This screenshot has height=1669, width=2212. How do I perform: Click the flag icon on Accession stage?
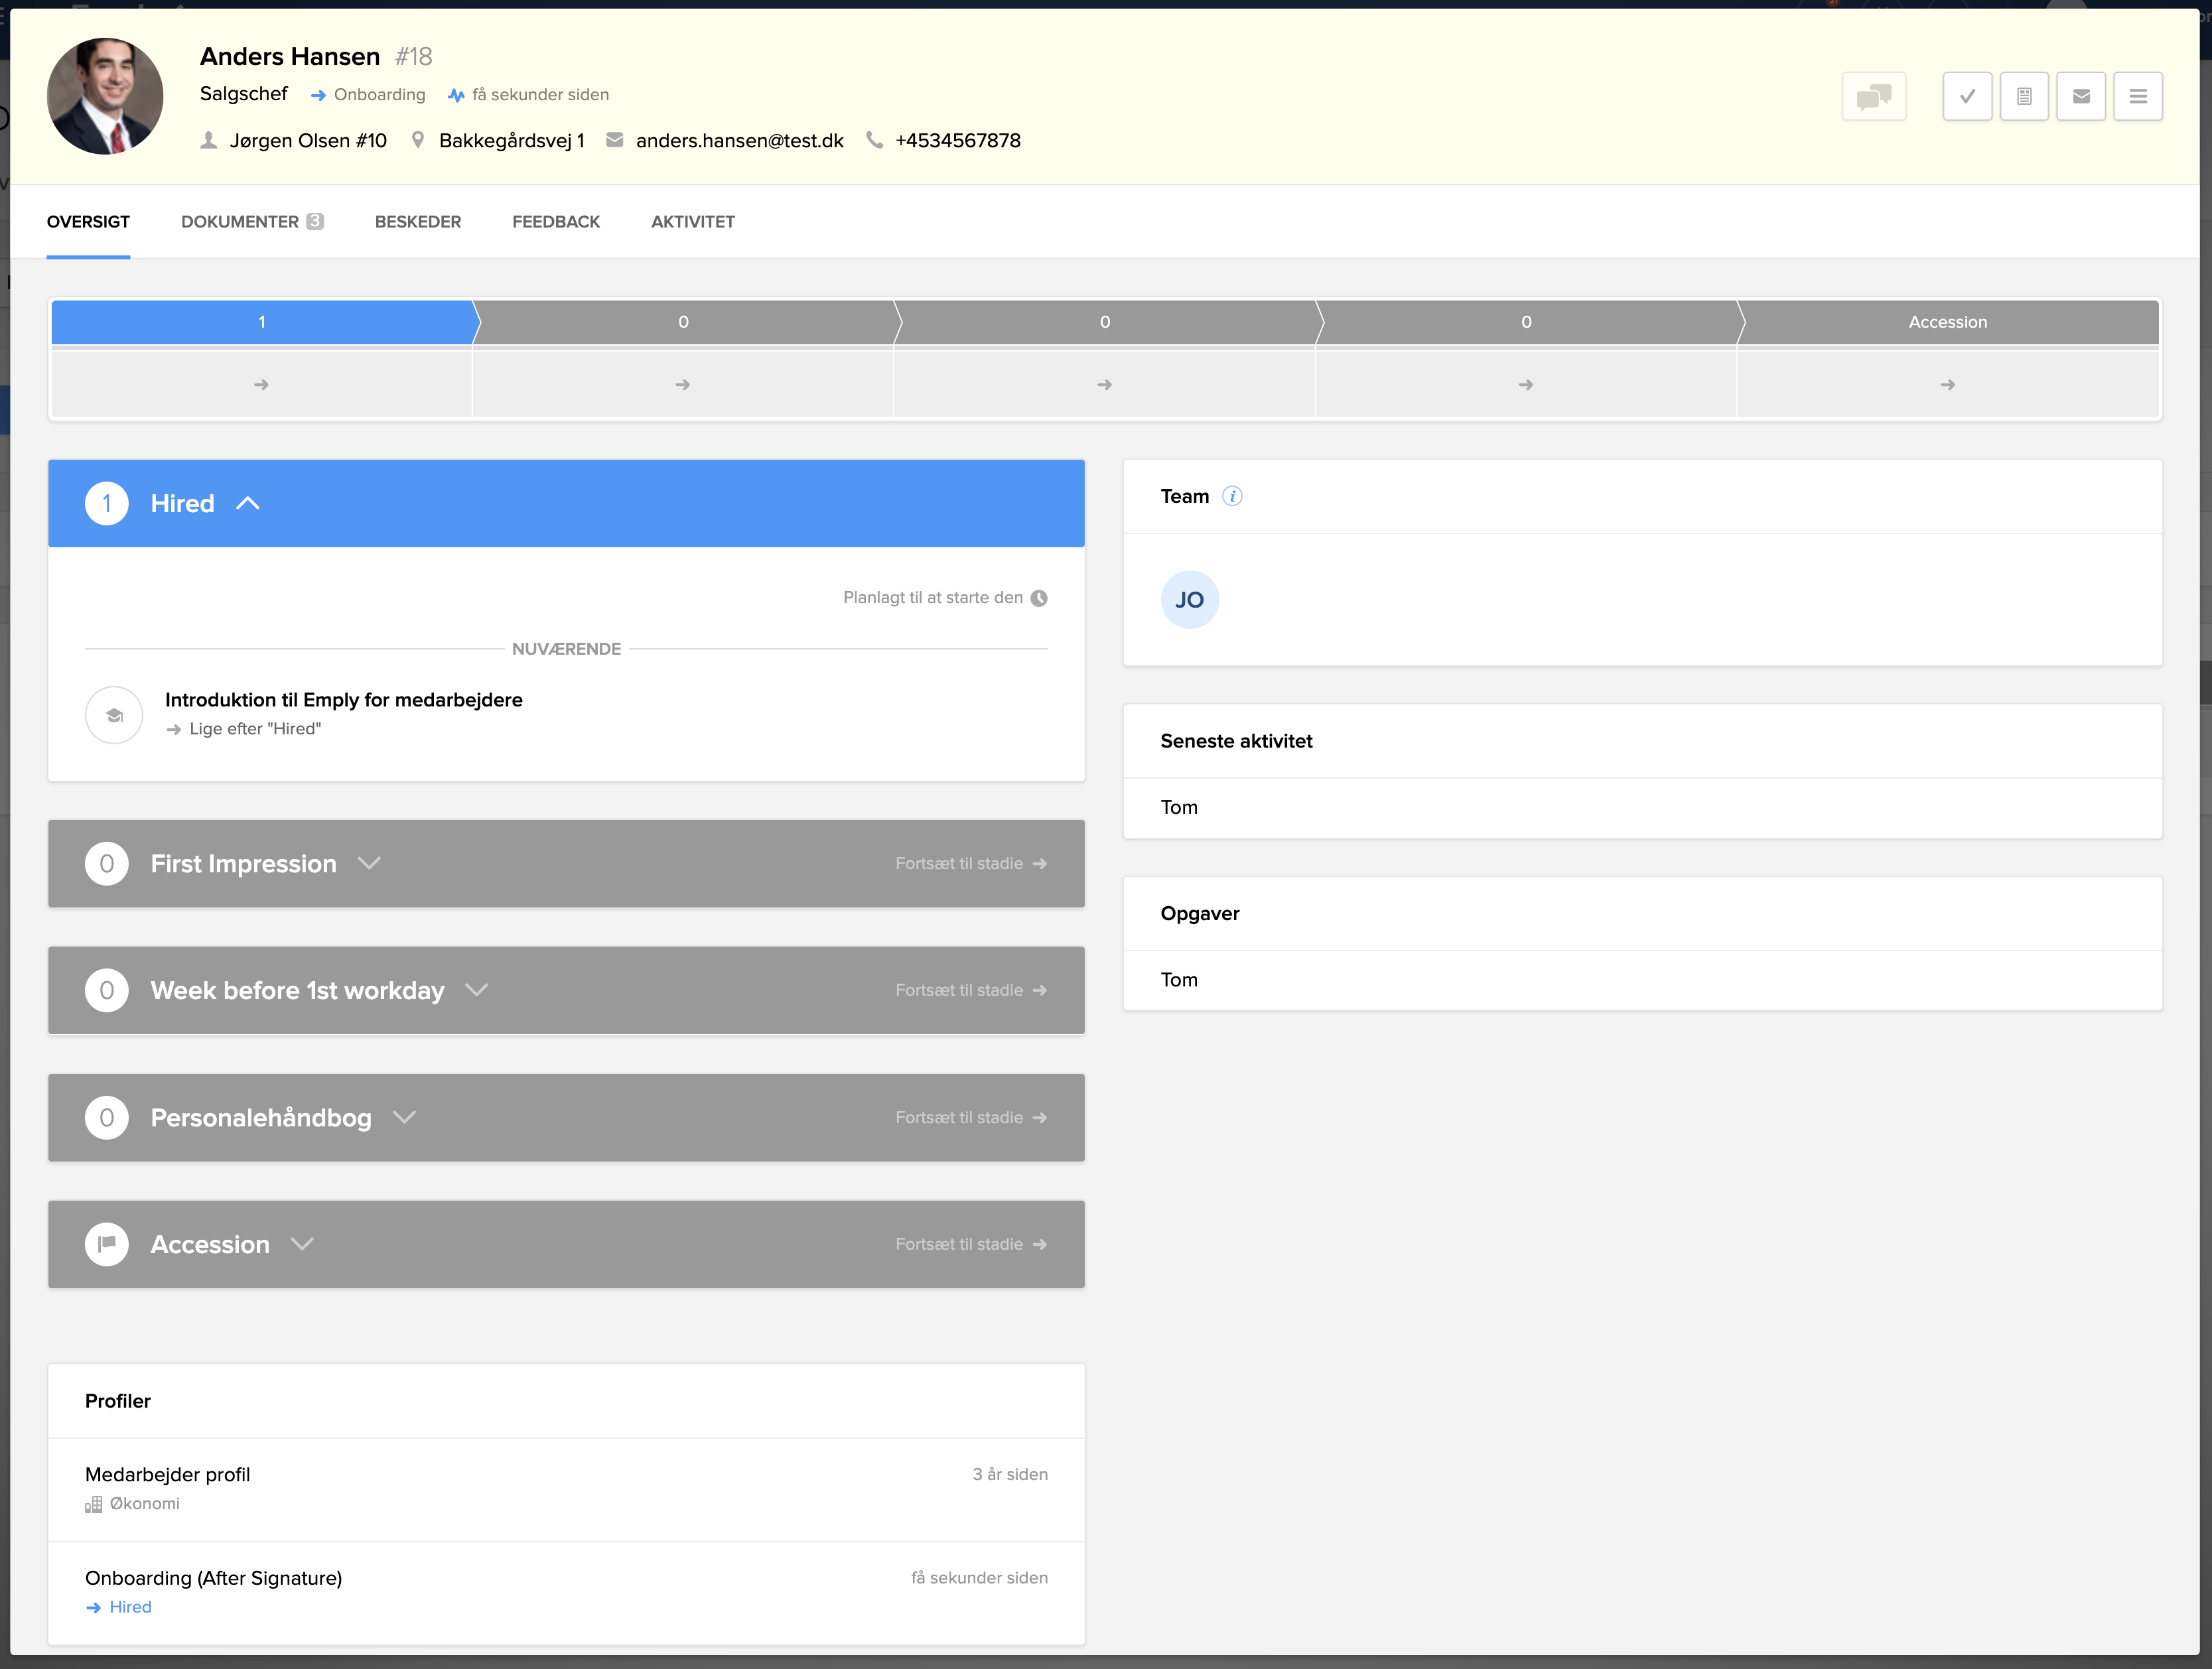point(107,1244)
